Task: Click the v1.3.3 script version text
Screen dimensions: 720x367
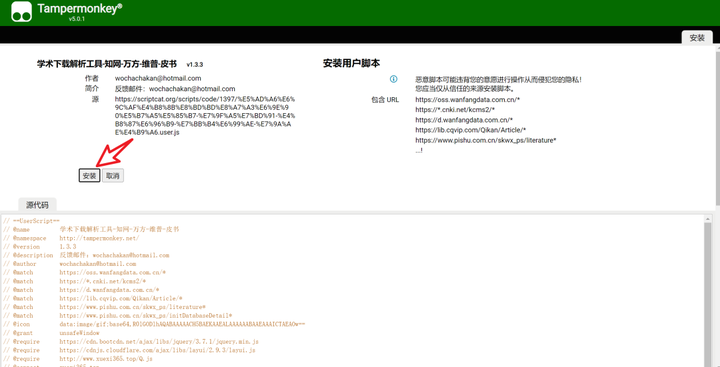Action: tap(195, 65)
